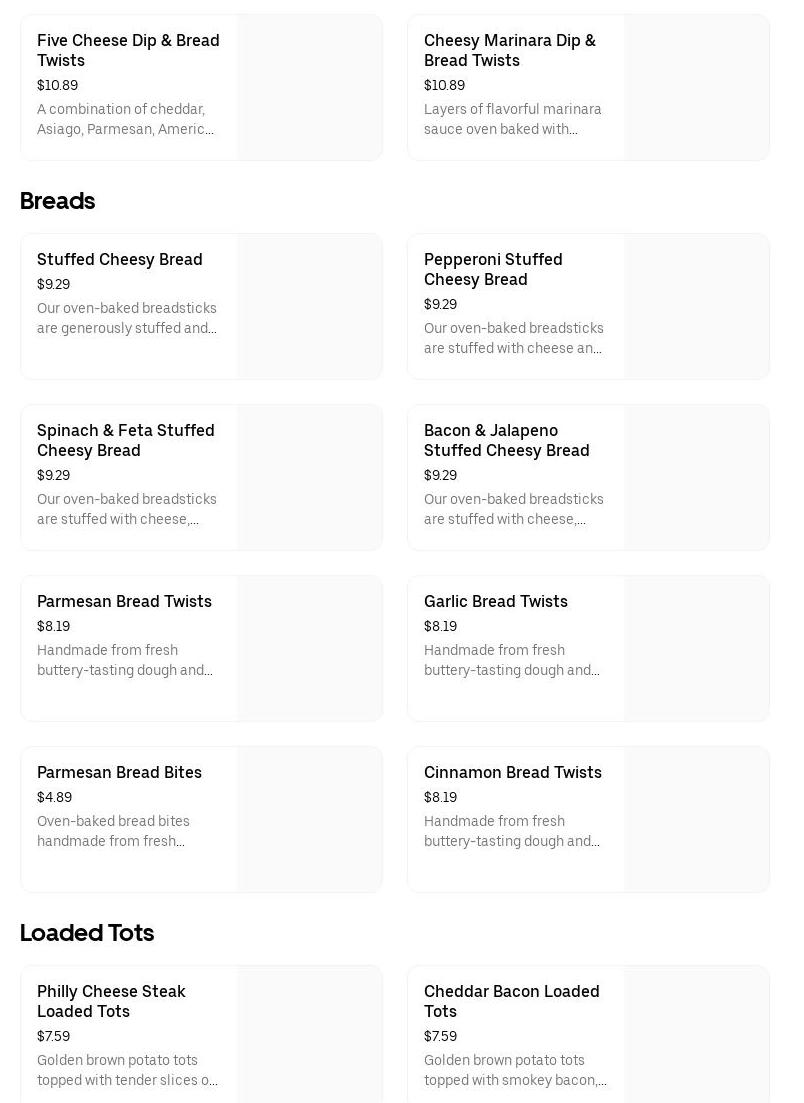
Task: Choose Pepperoni Stuffed Cheesy Bread
Action: (x=493, y=269)
